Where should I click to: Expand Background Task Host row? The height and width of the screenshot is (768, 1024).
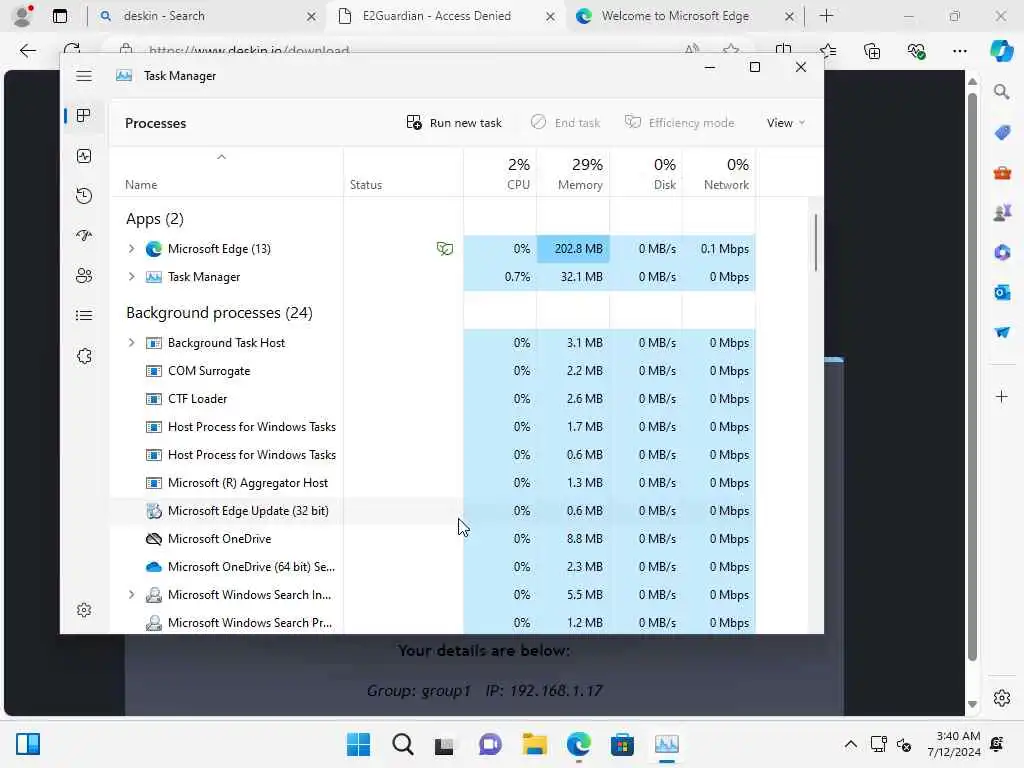[131, 343]
